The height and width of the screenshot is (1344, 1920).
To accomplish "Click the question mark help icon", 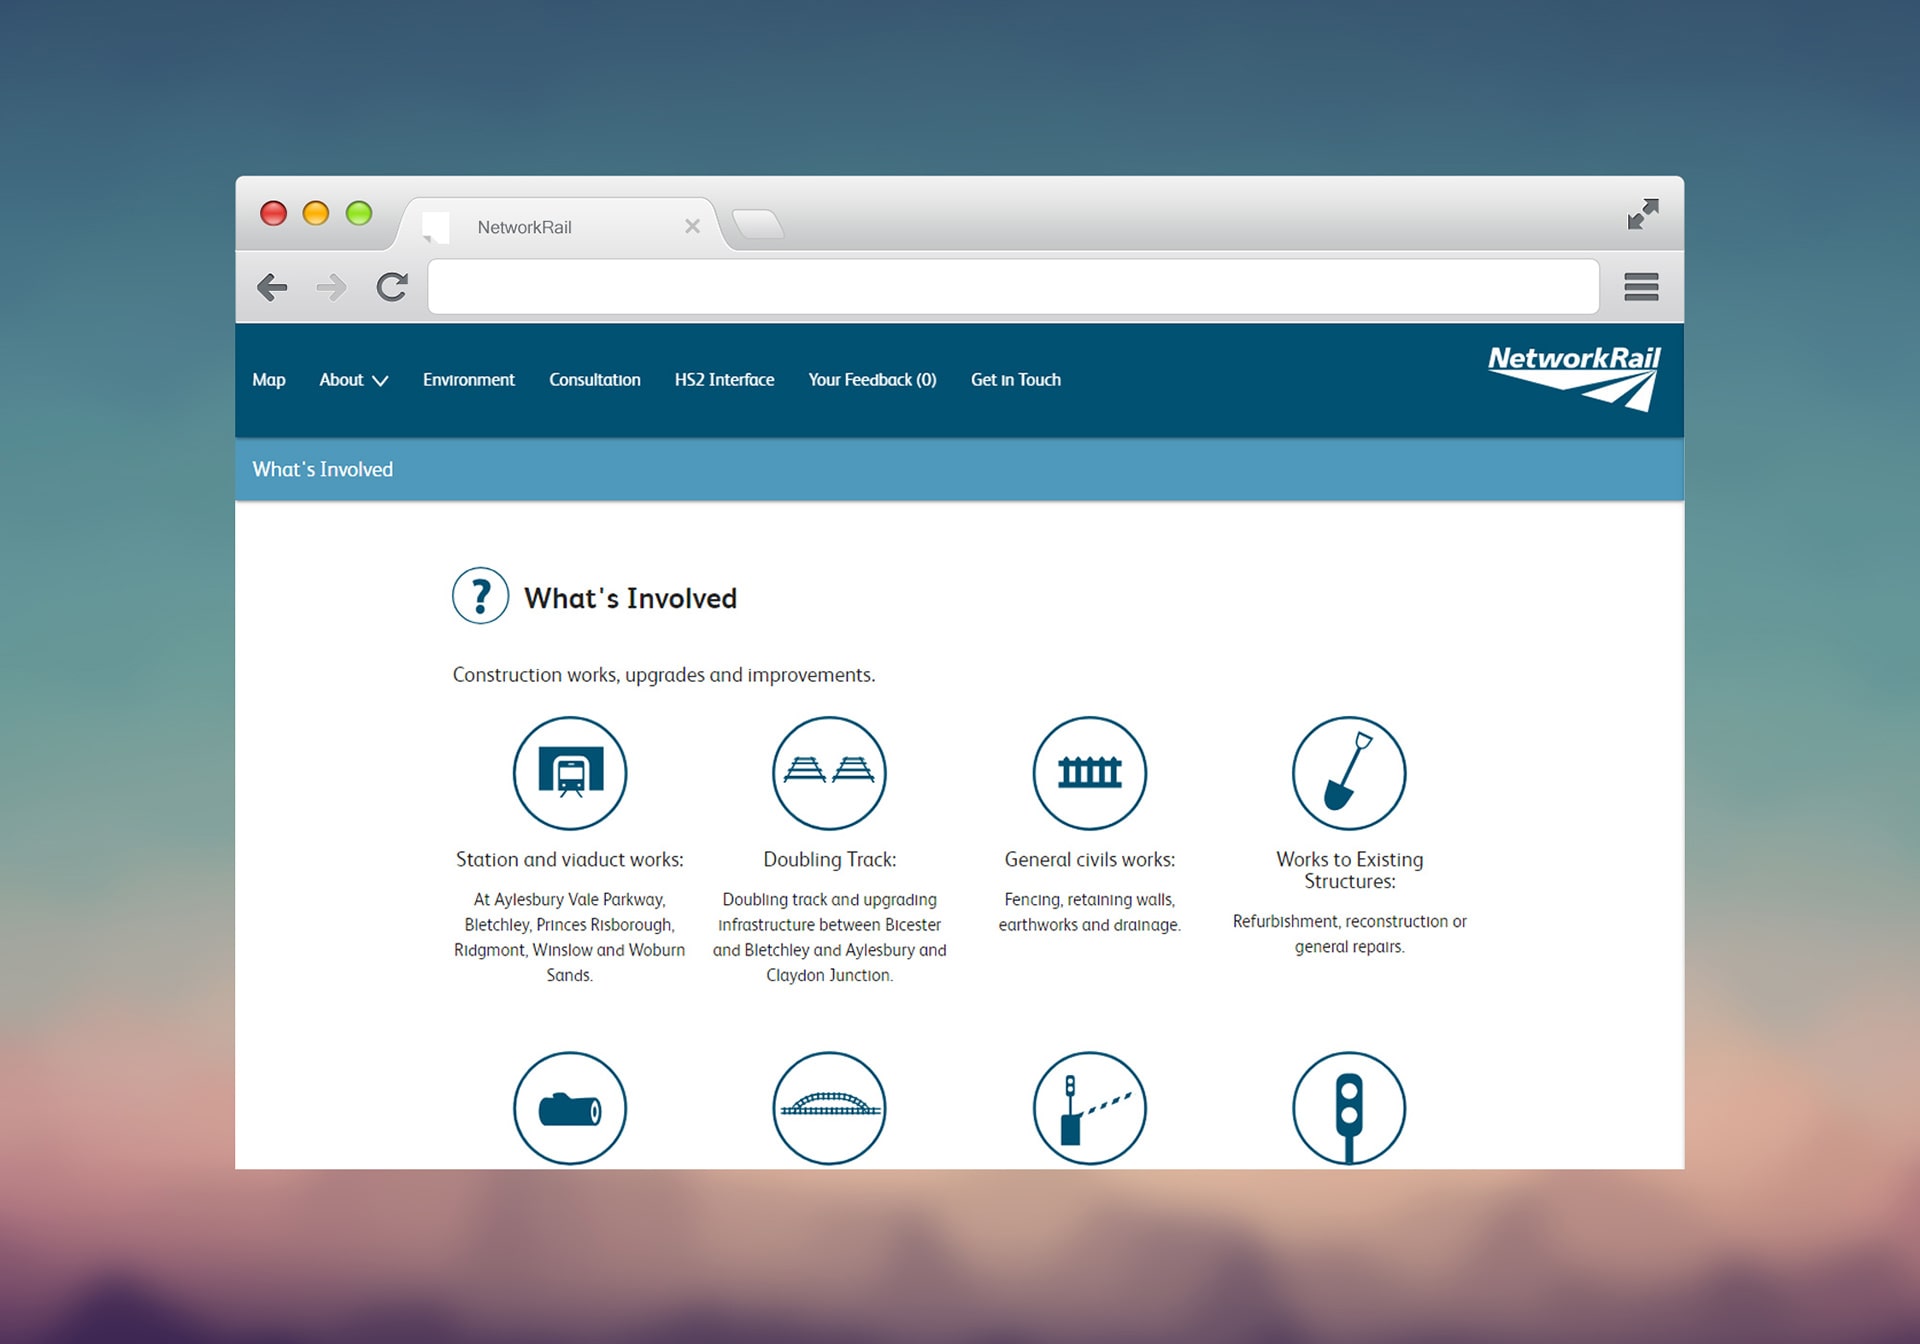I will click(x=480, y=596).
